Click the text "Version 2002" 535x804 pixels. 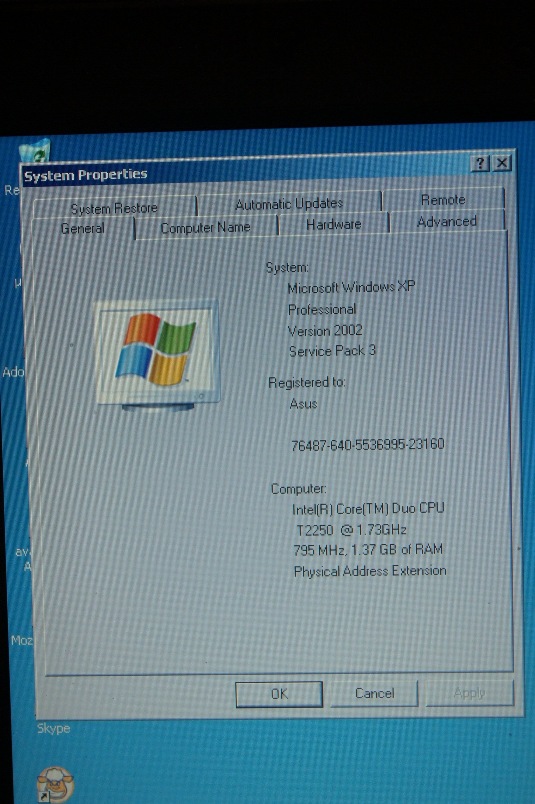[325, 331]
